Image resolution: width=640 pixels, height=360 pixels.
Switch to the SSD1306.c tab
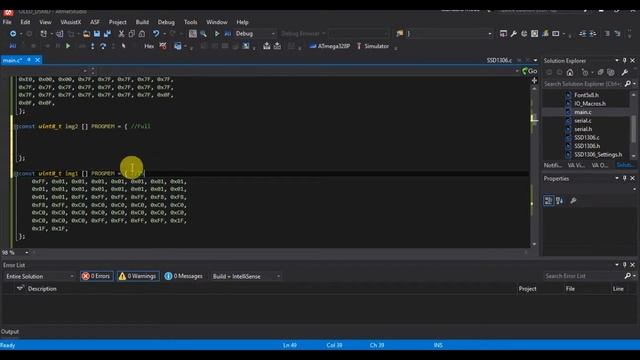pos(499,60)
